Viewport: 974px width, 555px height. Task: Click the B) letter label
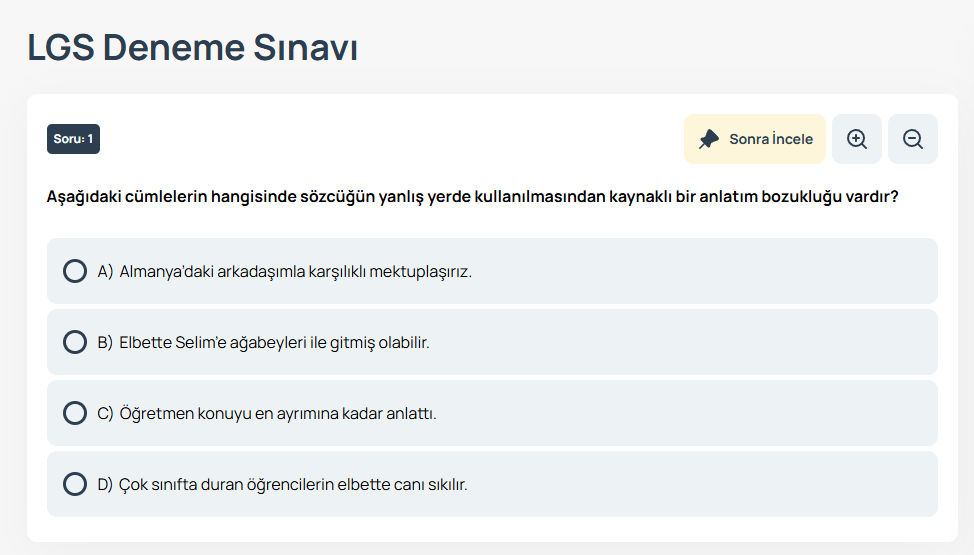(105, 342)
